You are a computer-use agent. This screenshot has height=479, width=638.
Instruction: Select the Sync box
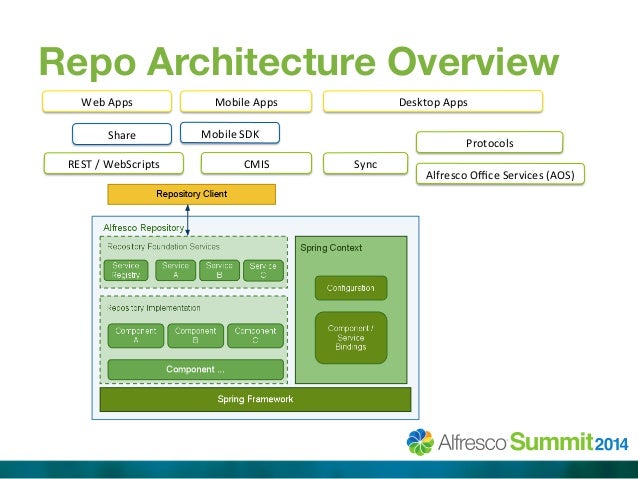pos(365,164)
